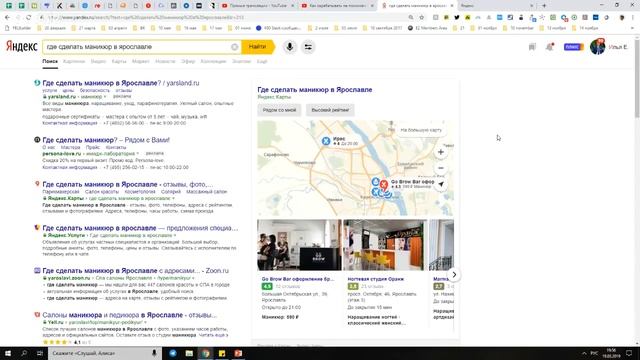Click the Go Brow Bar interior photo

[299, 245]
